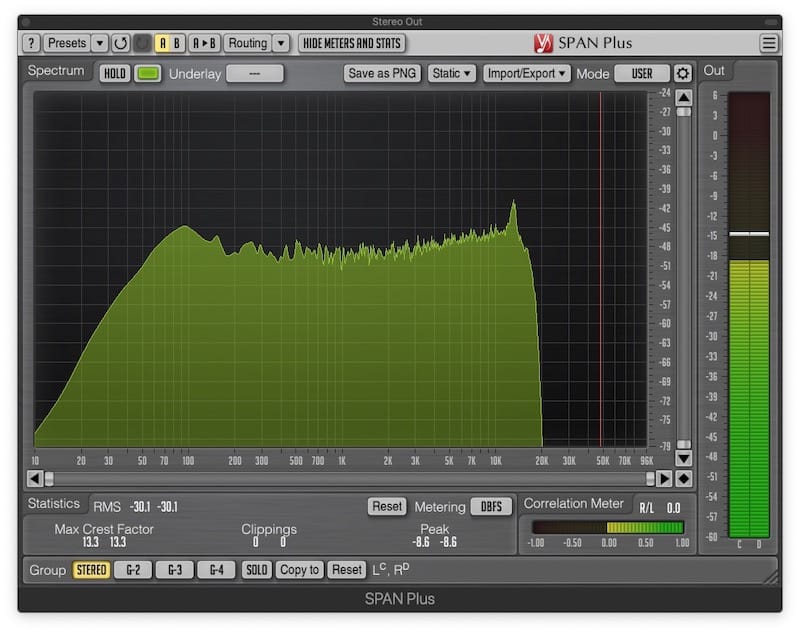Click Hide Meters and Stats
The image size is (800, 633).
coord(352,43)
